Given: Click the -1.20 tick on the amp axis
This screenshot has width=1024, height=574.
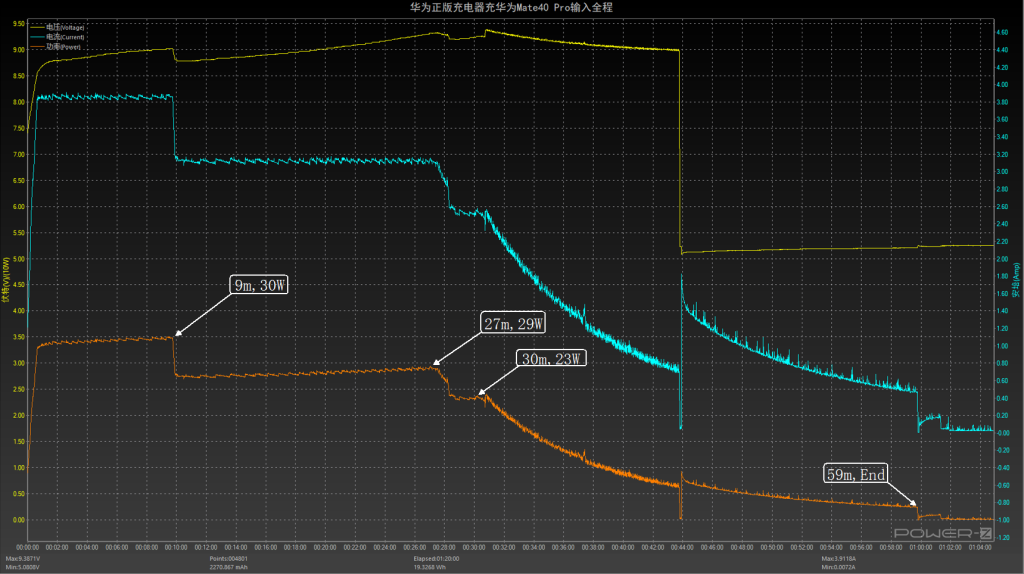Looking at the screenshot, I should [1001, 537].
